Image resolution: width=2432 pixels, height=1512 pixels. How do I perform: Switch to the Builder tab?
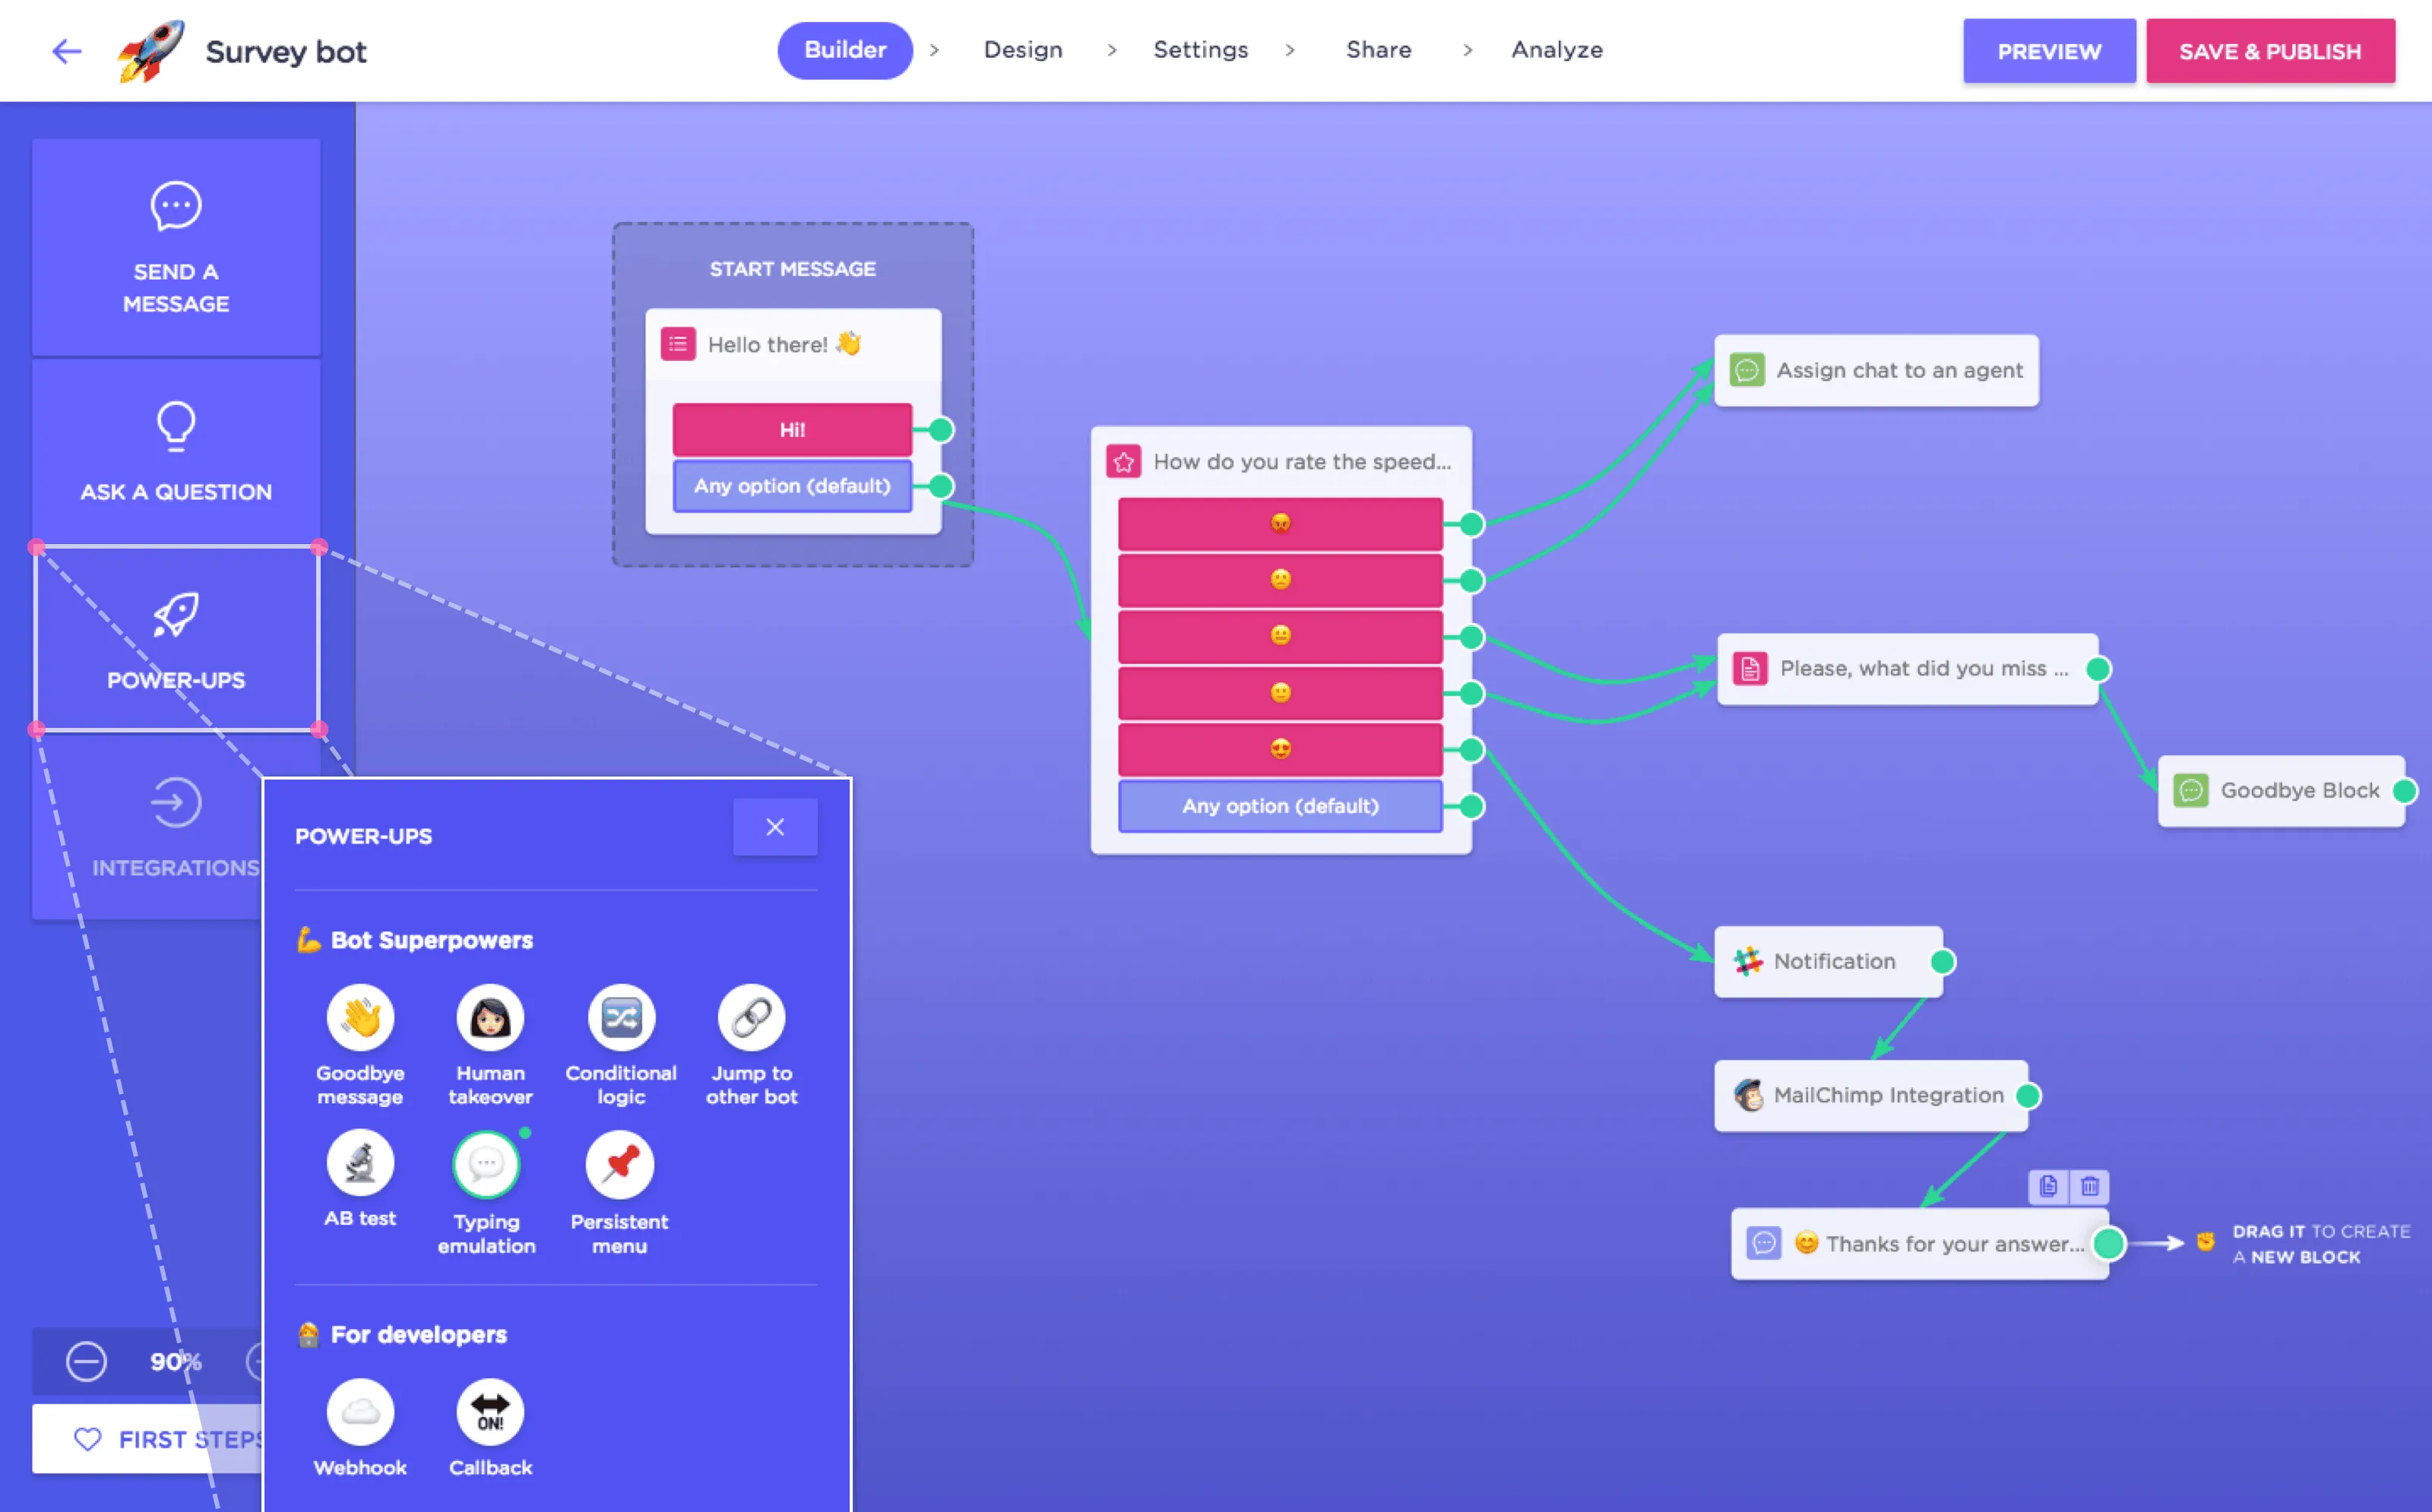845,50
